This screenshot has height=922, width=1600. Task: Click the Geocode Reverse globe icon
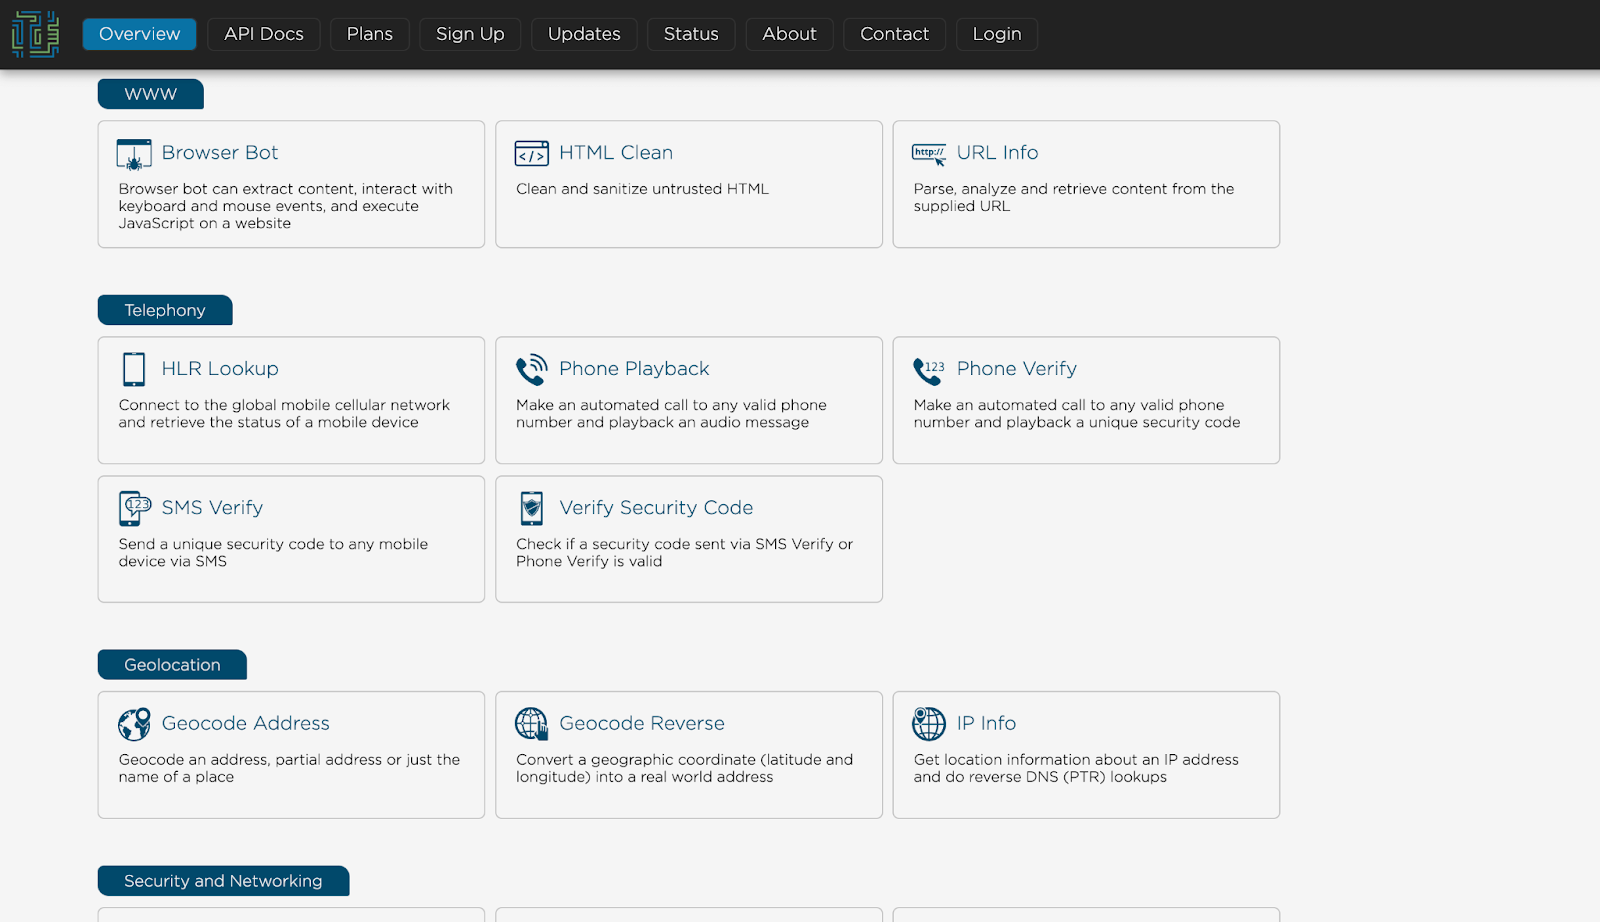coord(531,724)
